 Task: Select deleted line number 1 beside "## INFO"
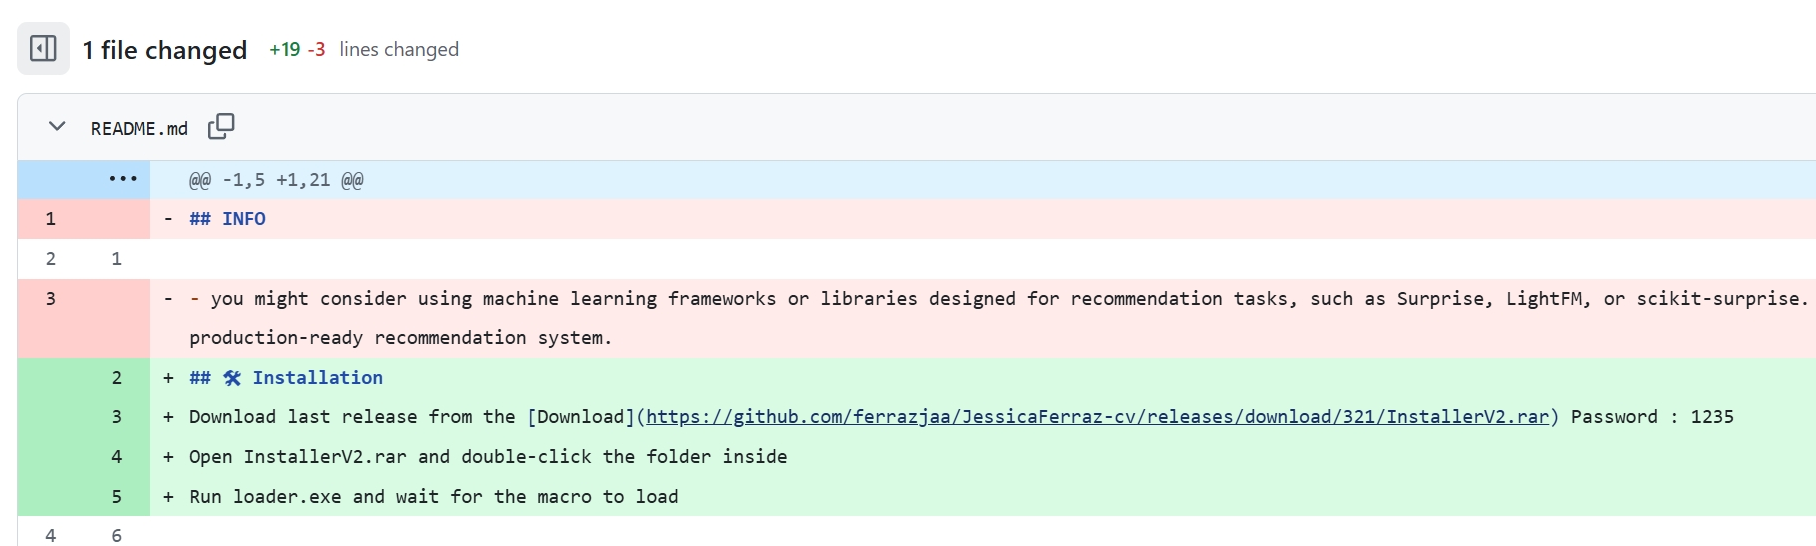point(51,219)
